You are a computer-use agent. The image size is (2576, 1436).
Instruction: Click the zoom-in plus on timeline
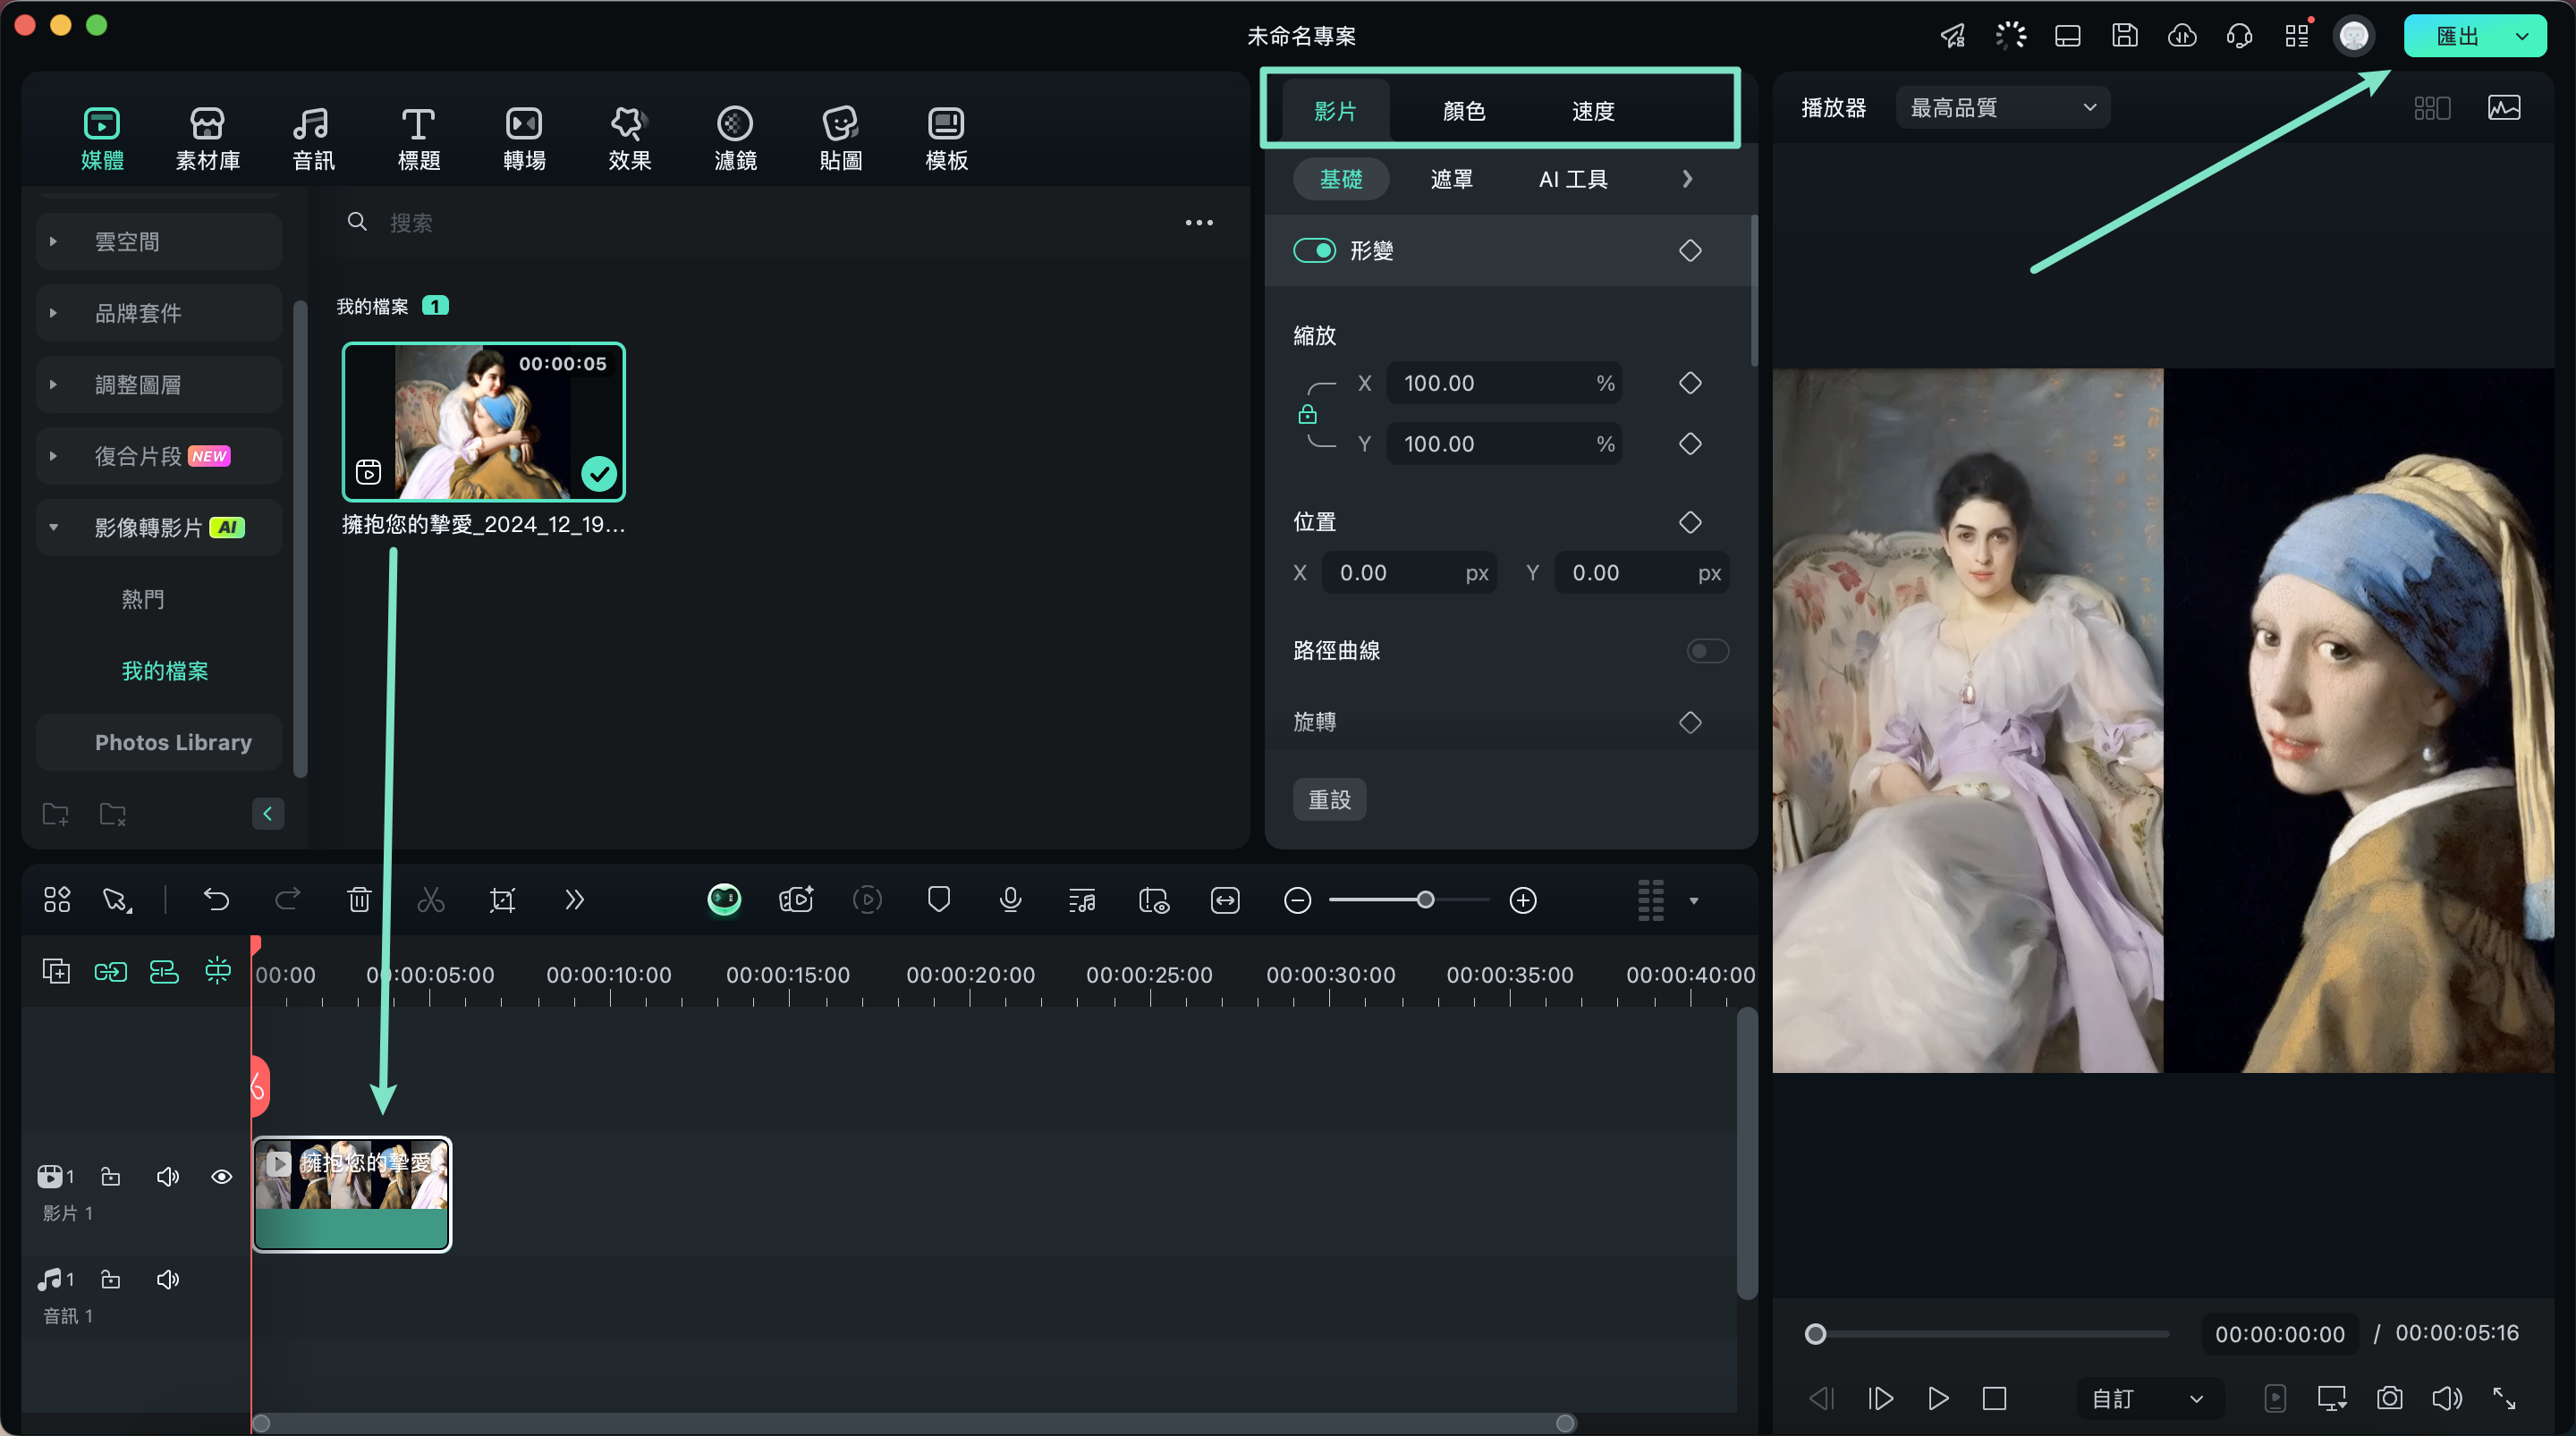[x=1523, y=900]
